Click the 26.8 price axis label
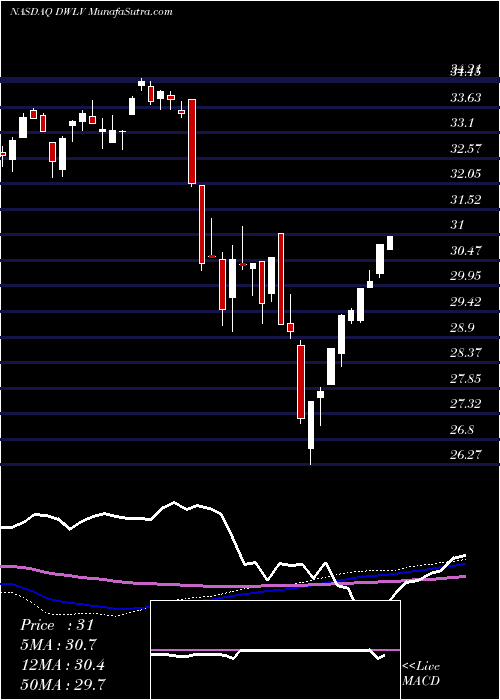Image resolution: width=500 pixels, height=700 pixels. [462, 430]
